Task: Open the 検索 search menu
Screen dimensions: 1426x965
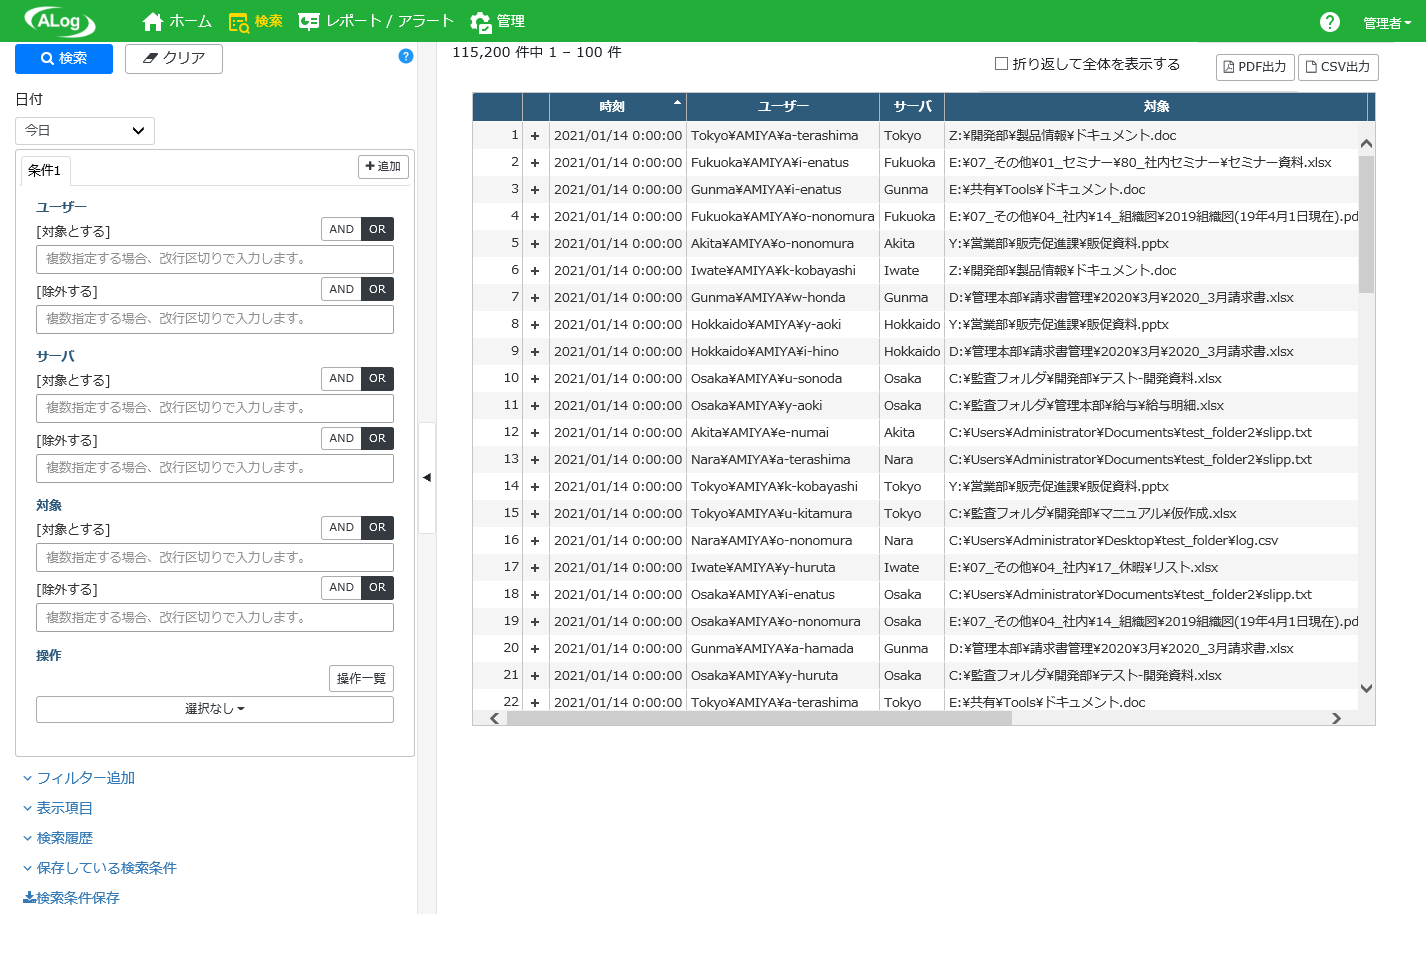Action: tap(255, 21)
